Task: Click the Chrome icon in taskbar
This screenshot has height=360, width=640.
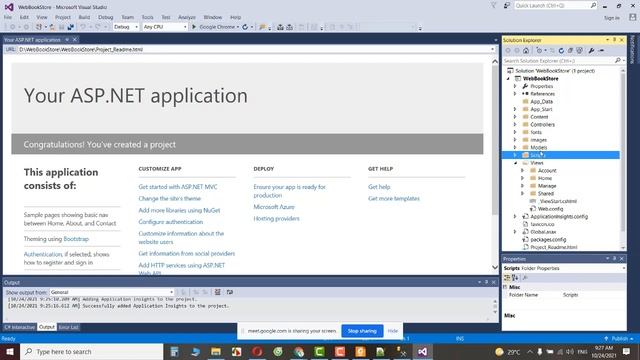Action: pyautogui.click(x=299, y=351)
